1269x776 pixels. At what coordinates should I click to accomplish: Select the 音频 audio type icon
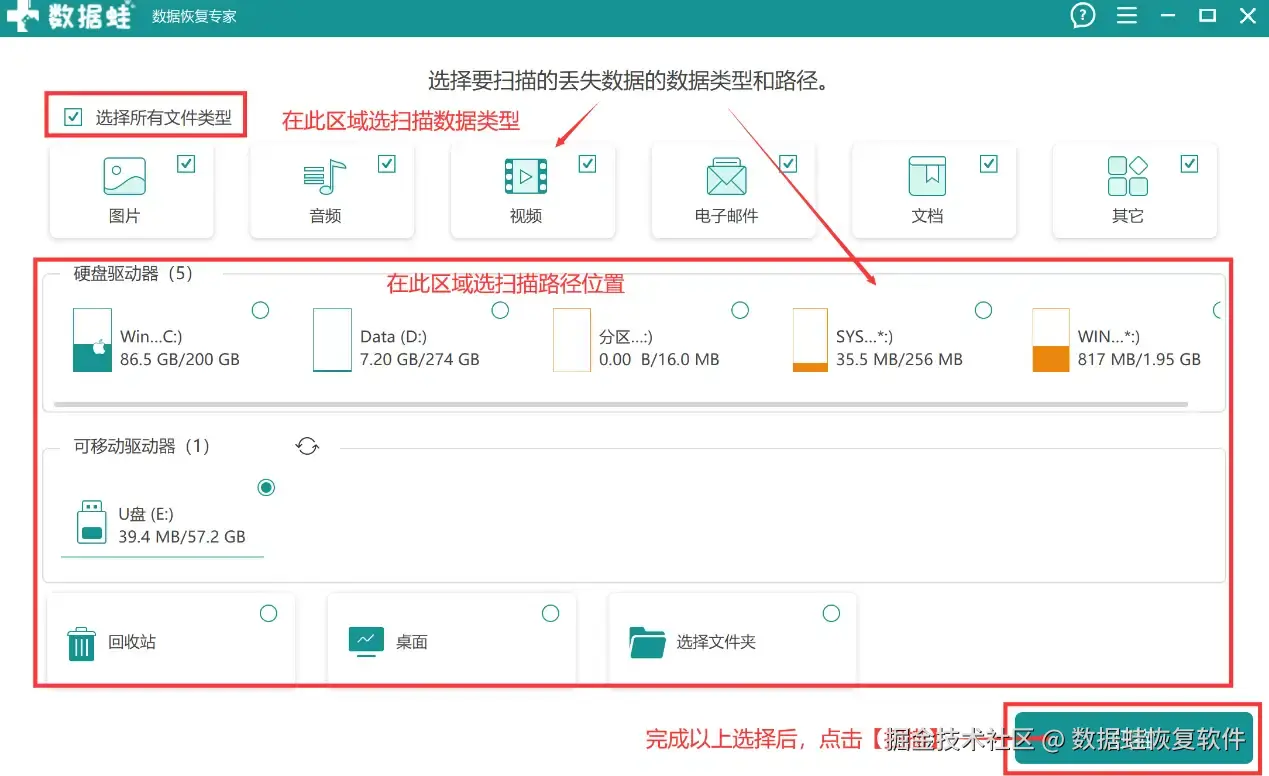[x=325, y=176]
